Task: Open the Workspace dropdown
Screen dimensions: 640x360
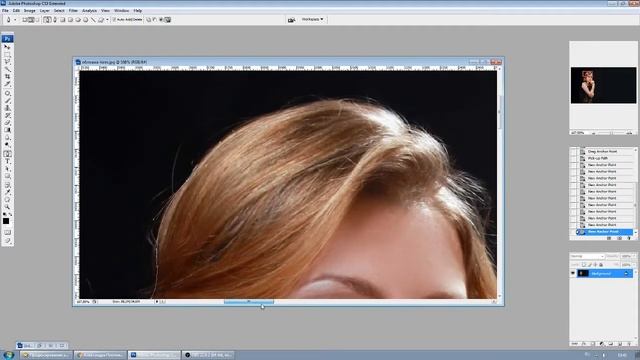Action: pos(313,19)
